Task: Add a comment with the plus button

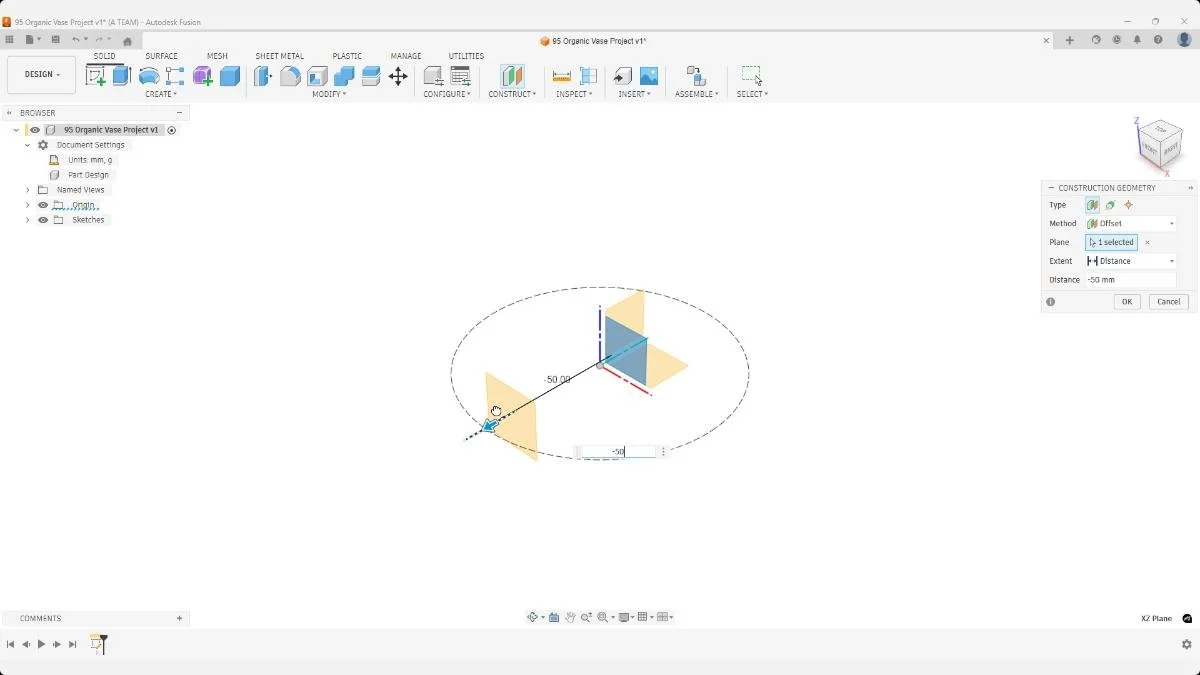Action: (180, 618)
